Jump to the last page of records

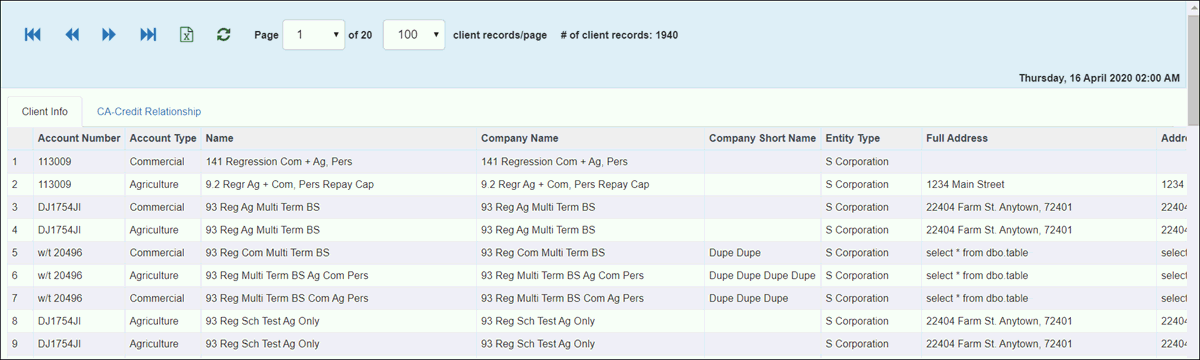[148, 35]
